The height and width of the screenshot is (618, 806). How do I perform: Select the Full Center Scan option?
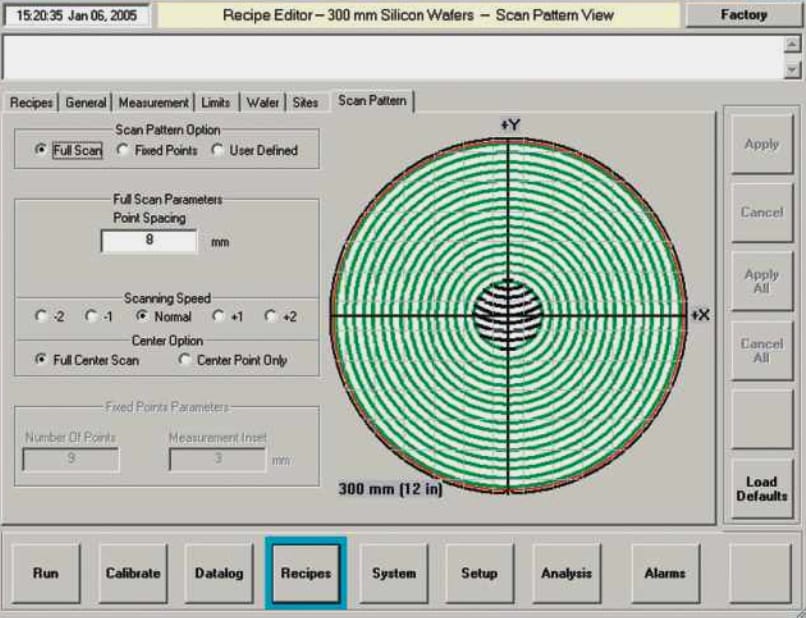[41, 360]
